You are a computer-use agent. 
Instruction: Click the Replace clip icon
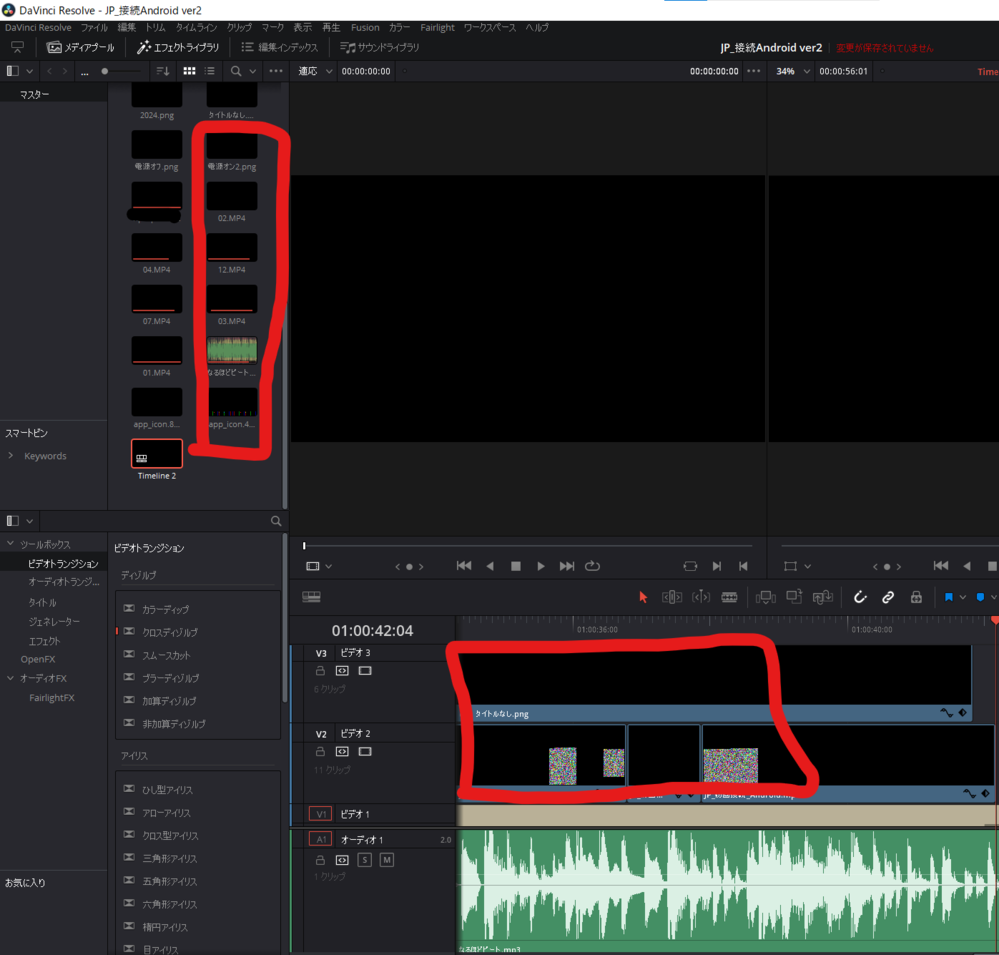coord(823,597)
